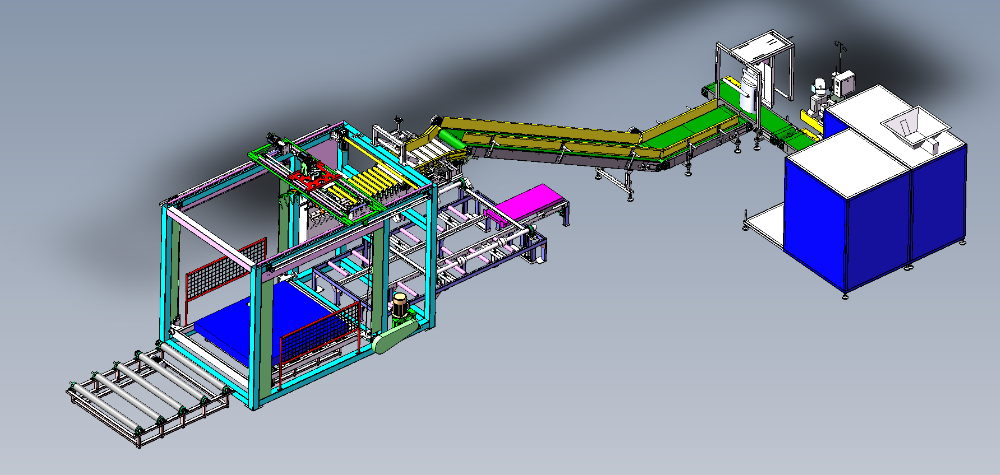Select the rear red mesh safety guard
Viewport: 1000px width, 475px height.
click(x=226, y=270)
